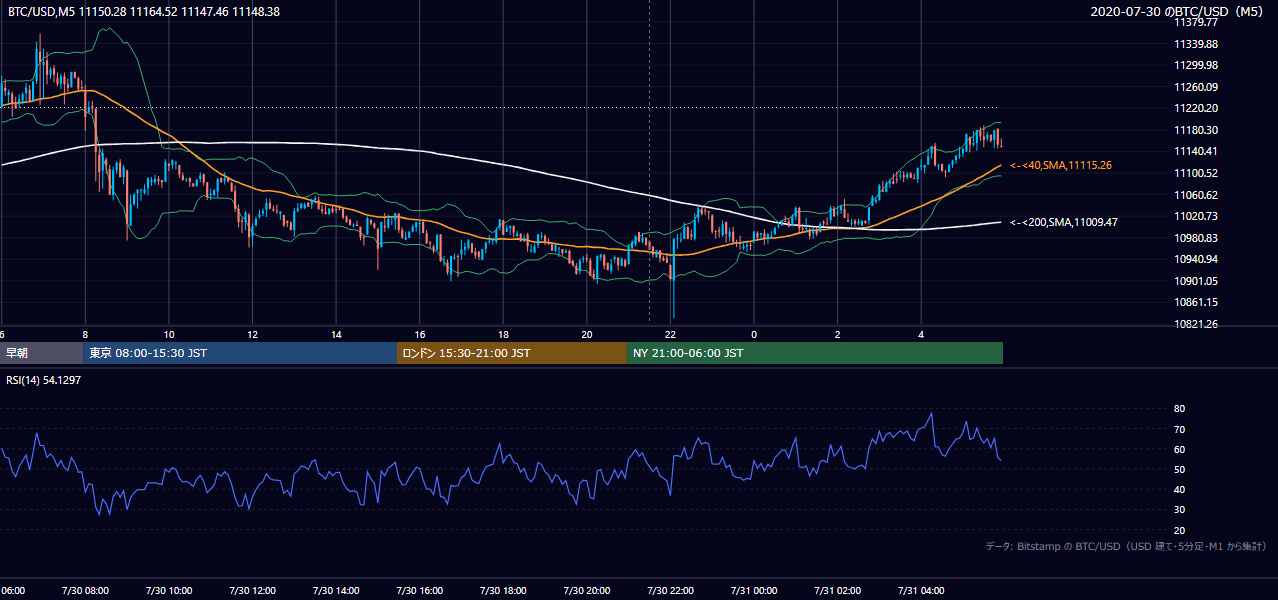
Task: Select the ロンドン 15:30-21:00 JST session bar
Action: click(512, 353)
